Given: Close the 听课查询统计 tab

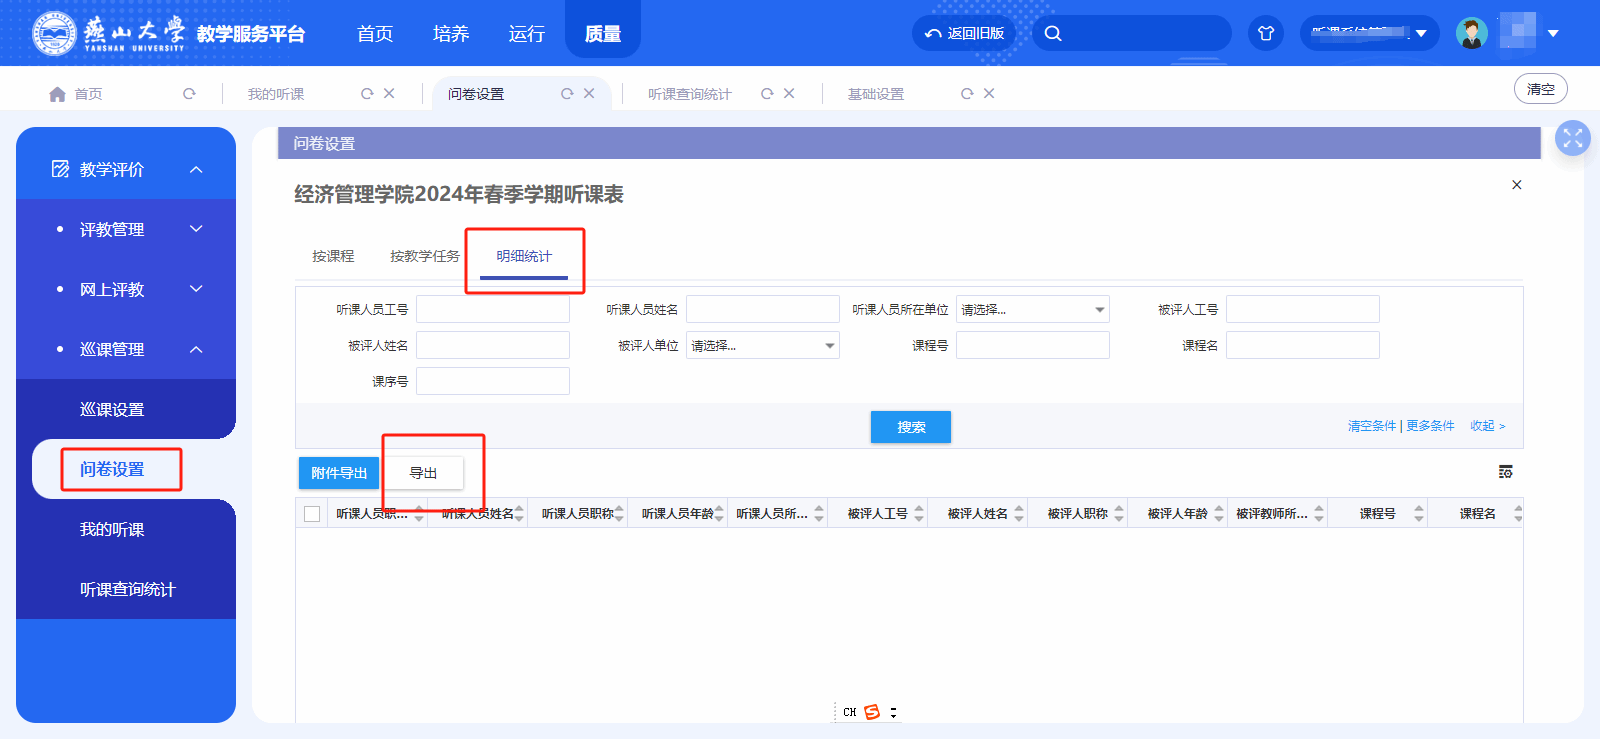Looking at the screenshot, I should (789, 94).
